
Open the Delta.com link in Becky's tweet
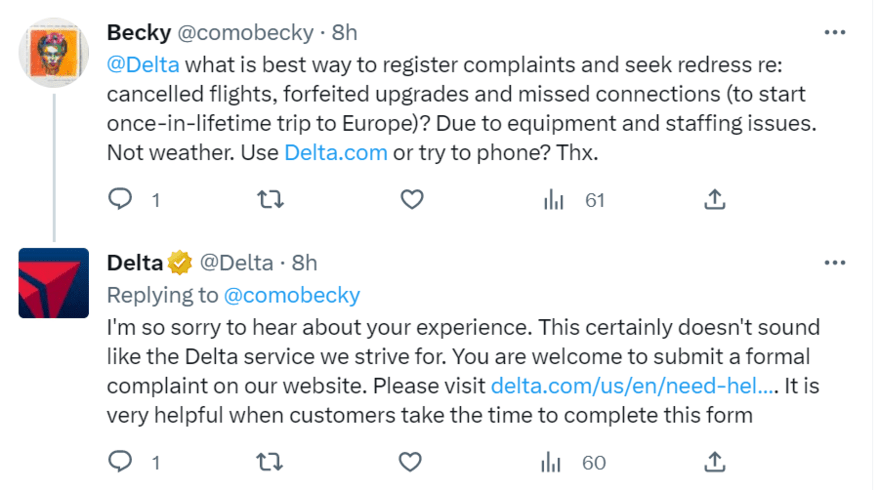tap(336, 154)
